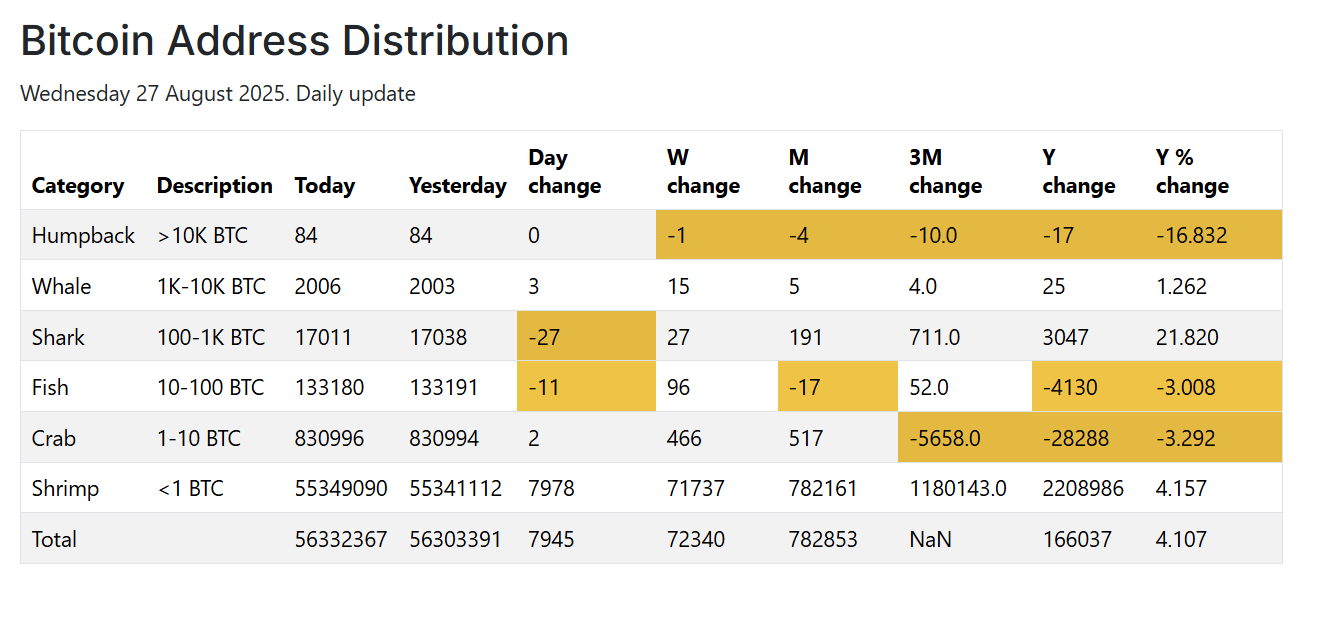
Task: Select the Shrimp today value 55349090
Action: point(340,489)
